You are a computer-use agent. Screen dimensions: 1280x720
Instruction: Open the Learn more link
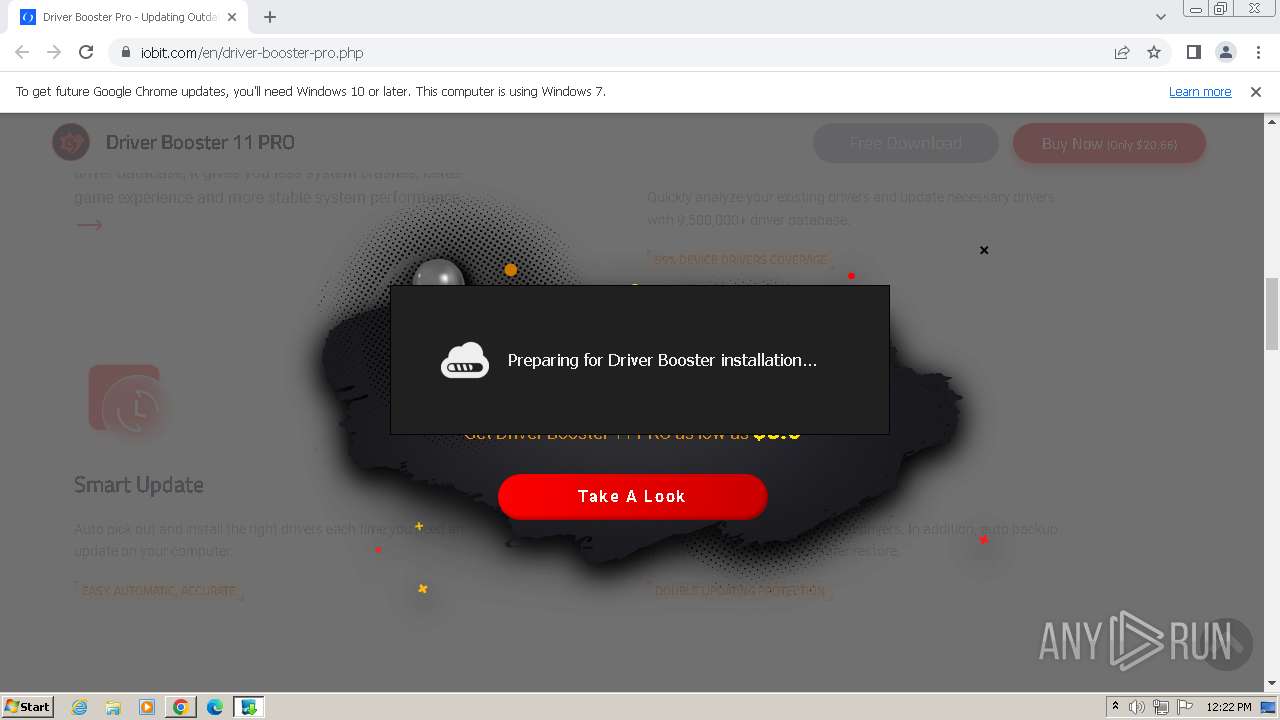pyautogui.click(x=1200, y=91)
